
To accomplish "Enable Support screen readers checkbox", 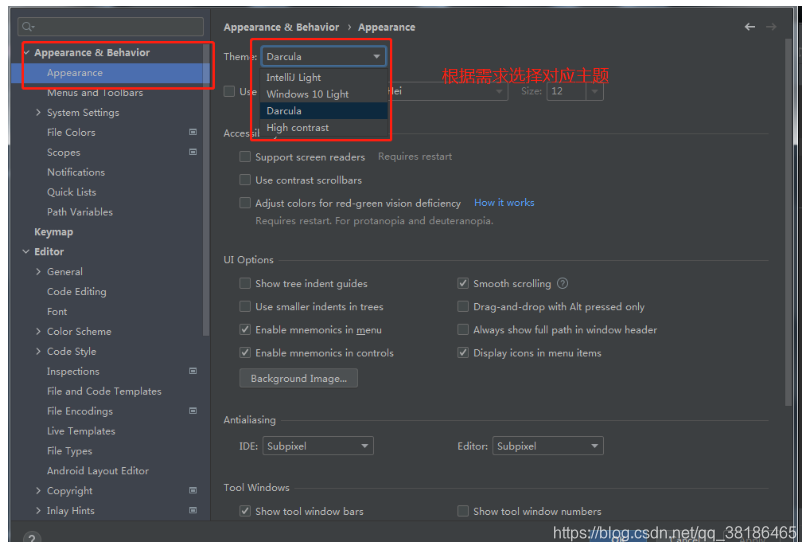I will 245,156.
